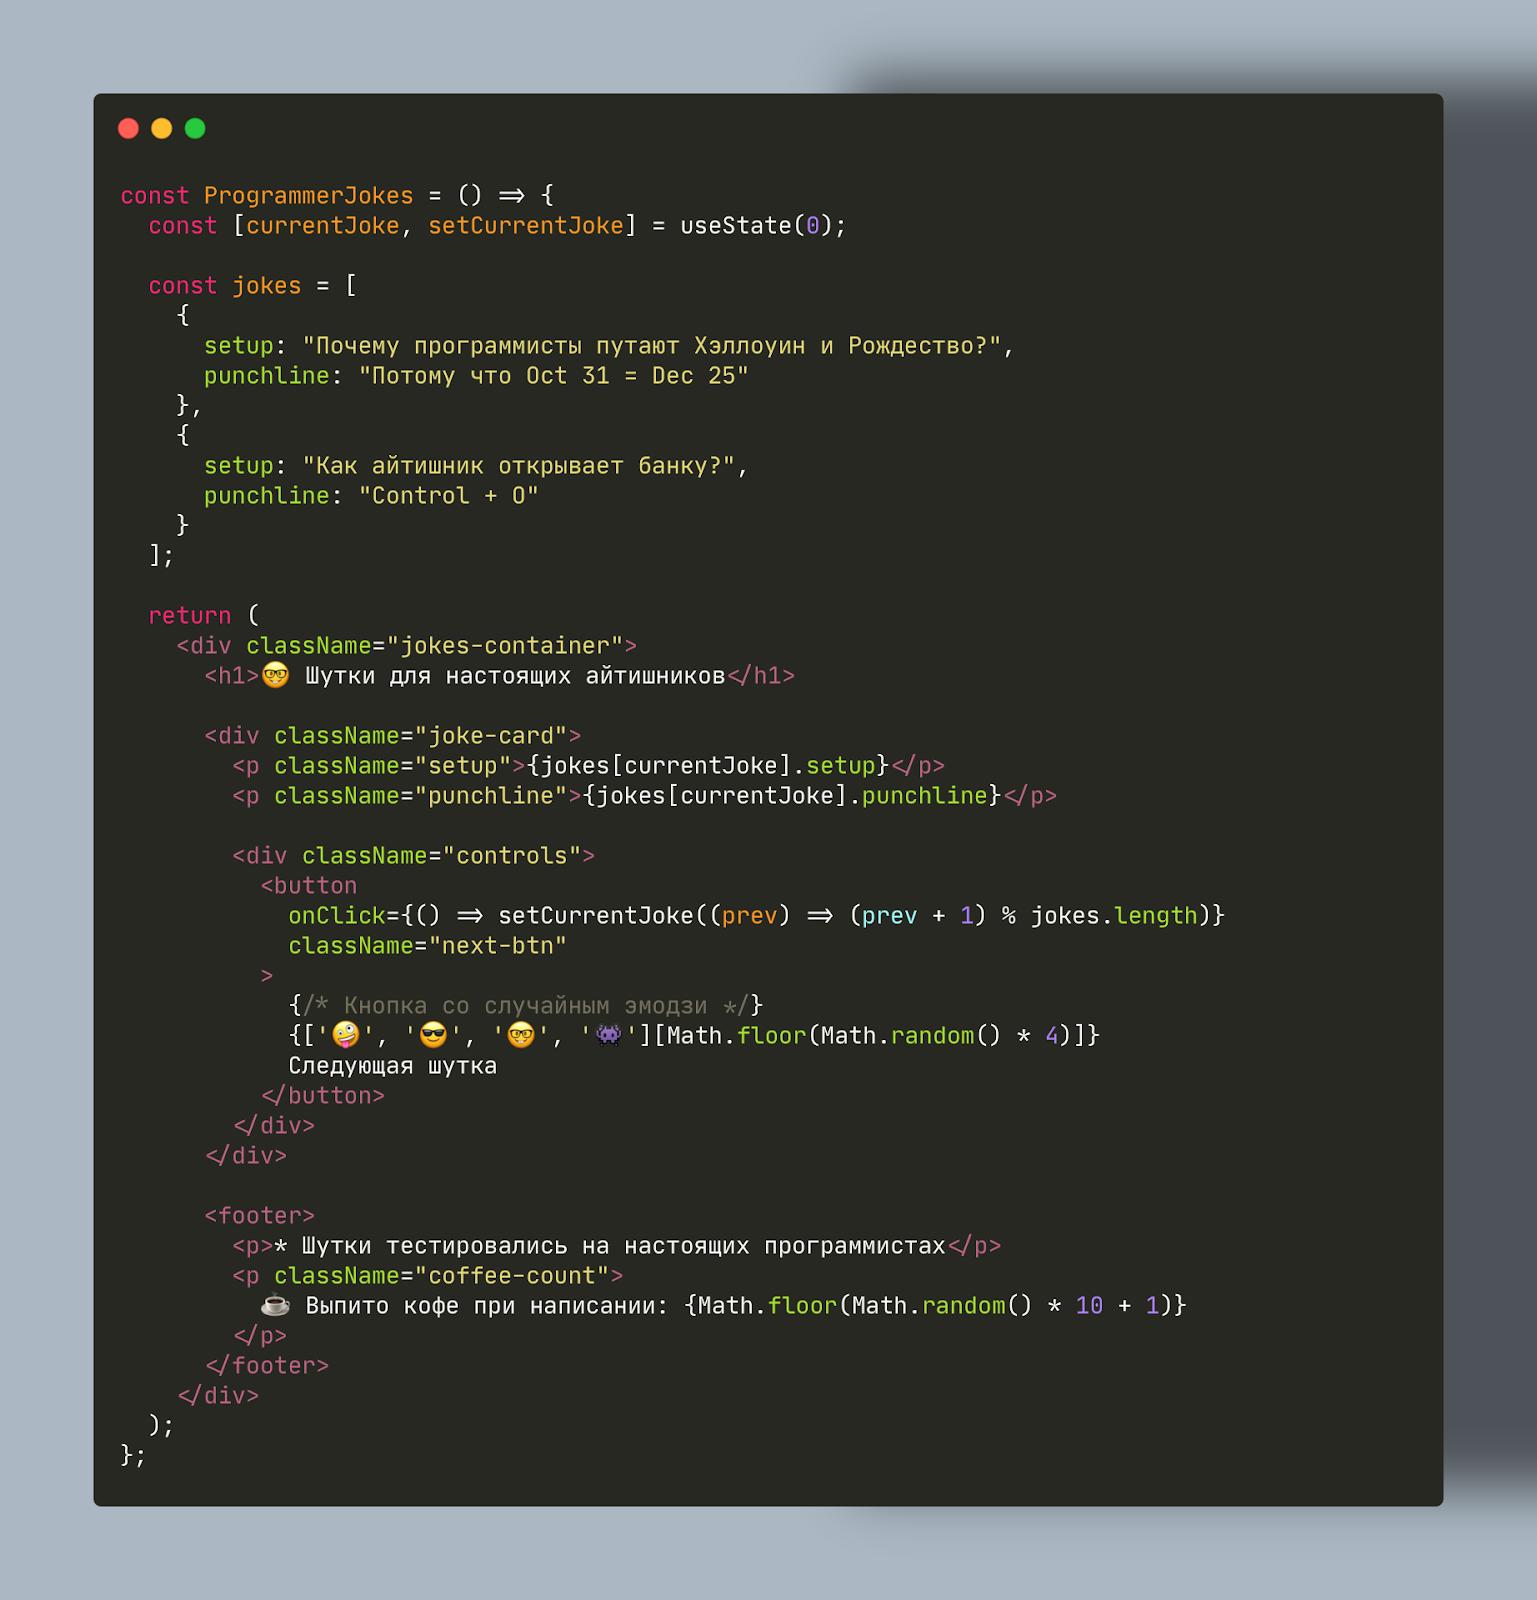Click the text "Шутки тестировались на настоящих программистах"
Screen dimensions: 1537x1600
[x=623, y=1246]
